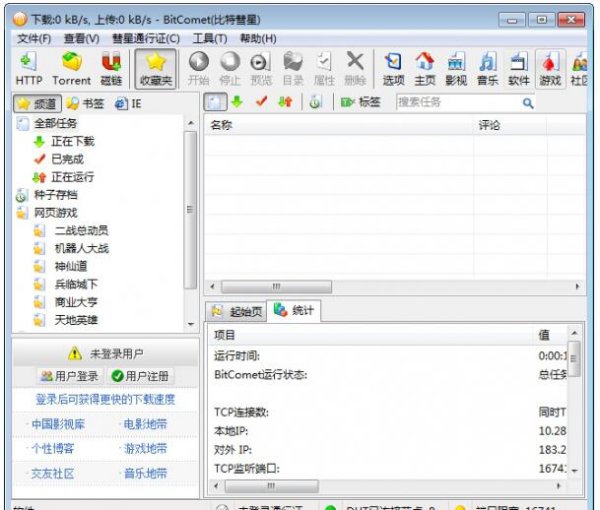The width and height of the screenshot is (600, 510).
Task: Click the magnifier search icon
Action: click(528, 103)
